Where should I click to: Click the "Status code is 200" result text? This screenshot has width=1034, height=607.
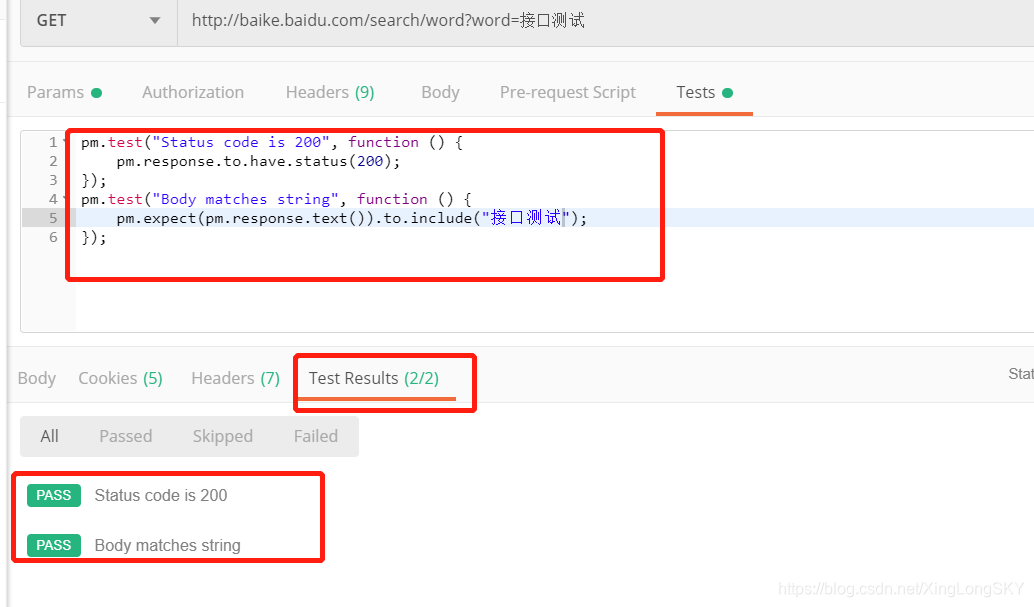(161, 495)
